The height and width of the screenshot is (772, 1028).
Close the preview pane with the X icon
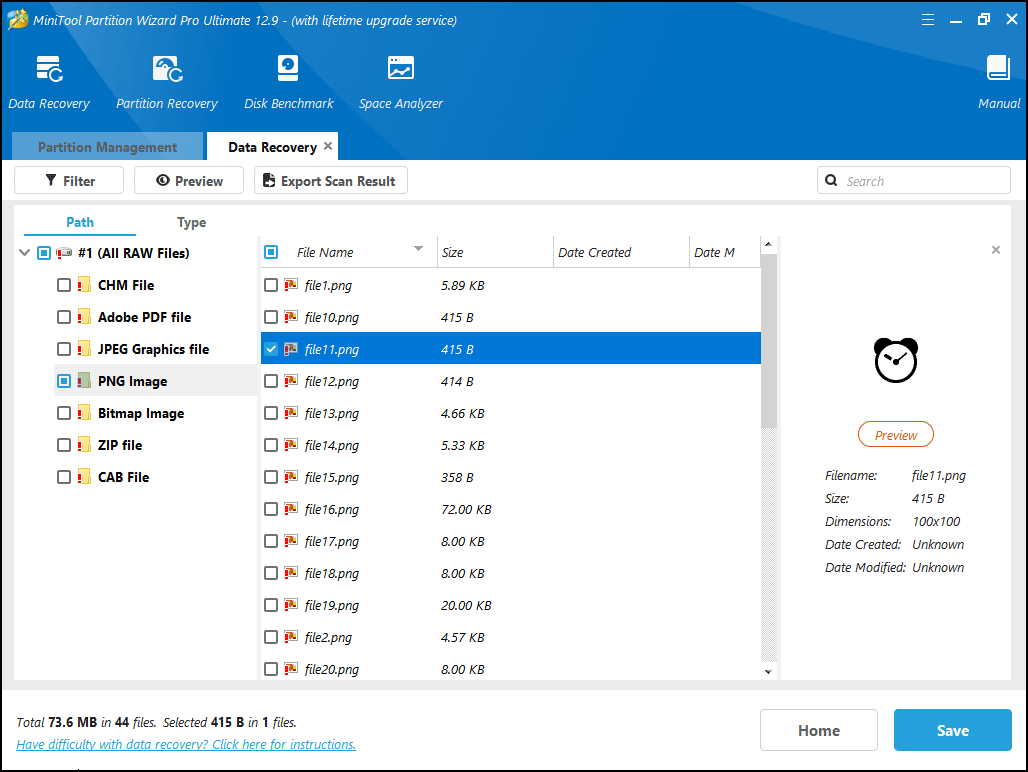[995, 250]
